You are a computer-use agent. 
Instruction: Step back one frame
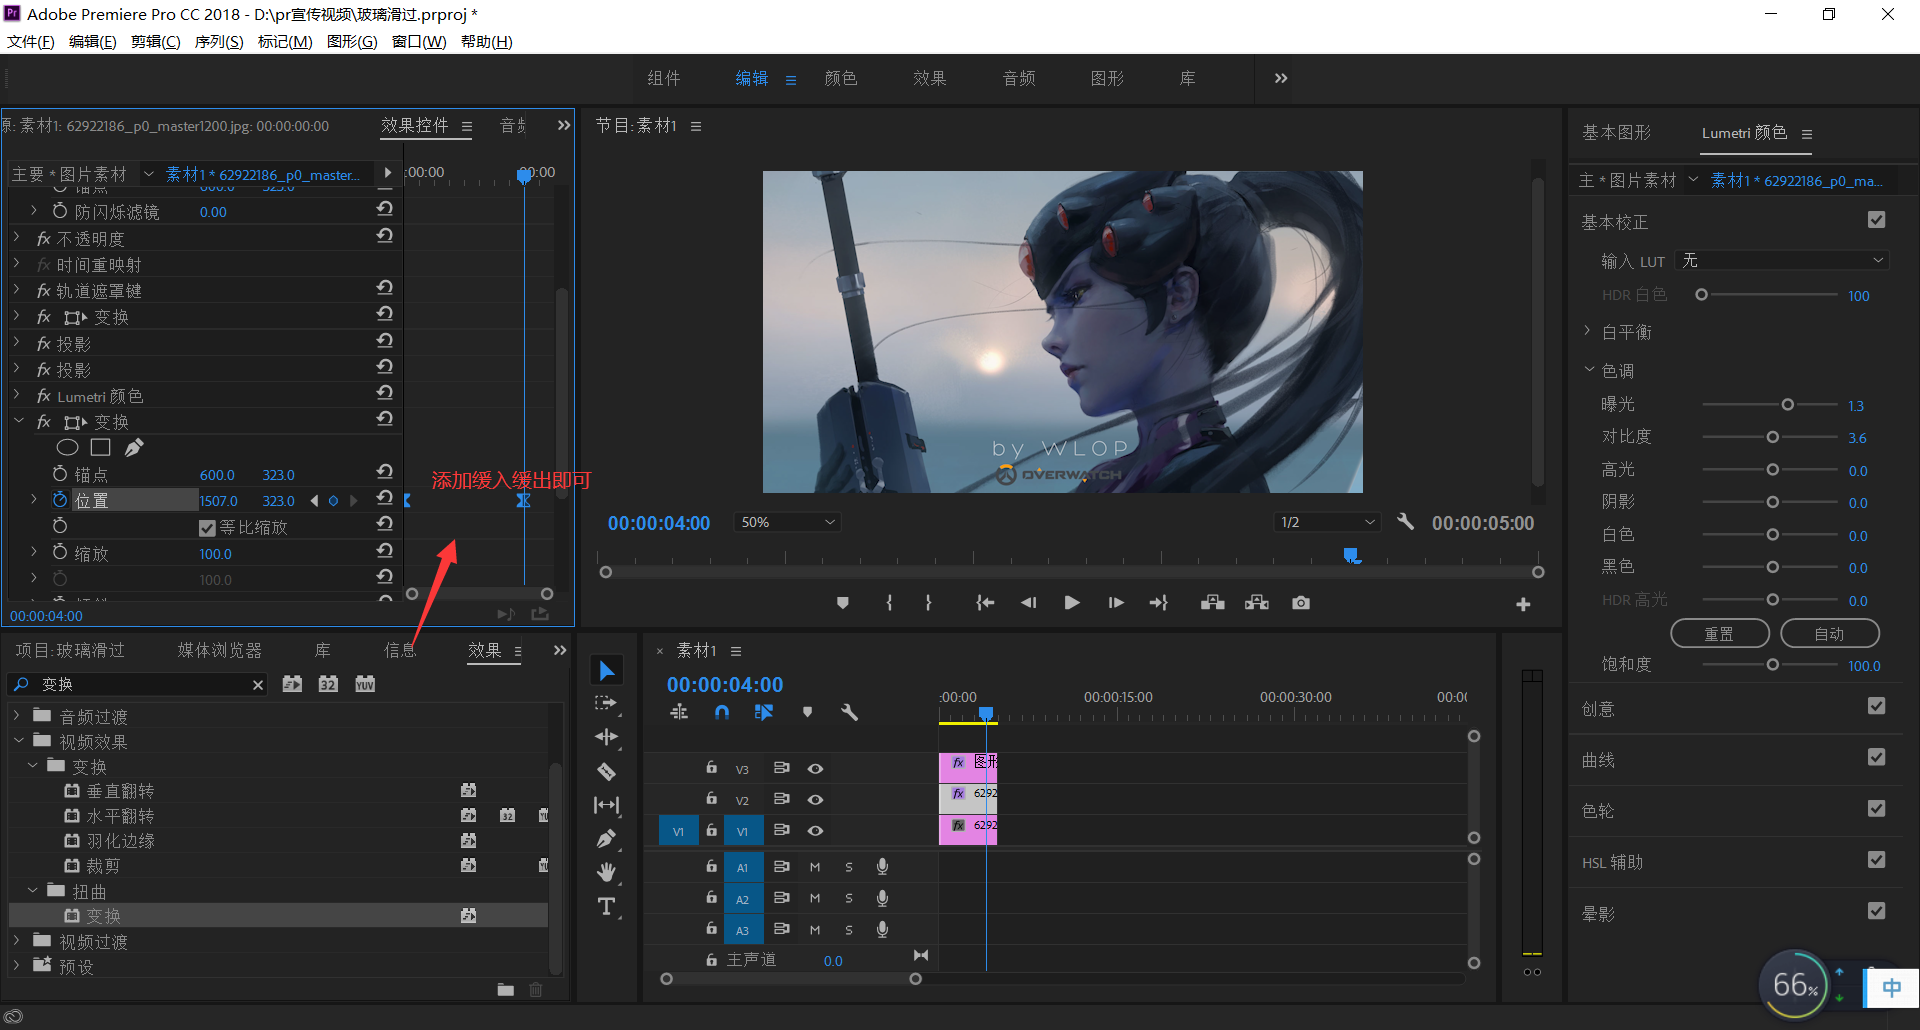[x=1028, y=603]
